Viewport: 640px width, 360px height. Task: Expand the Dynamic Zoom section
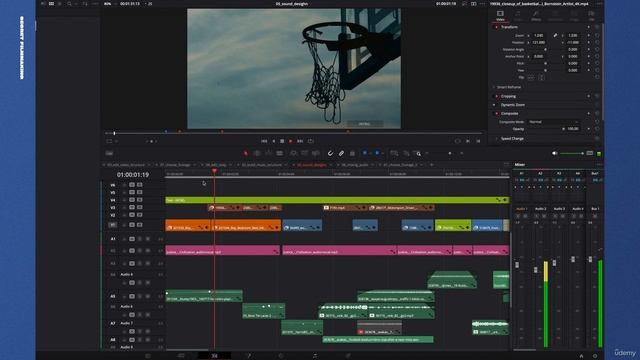click(x=513, y=105)
